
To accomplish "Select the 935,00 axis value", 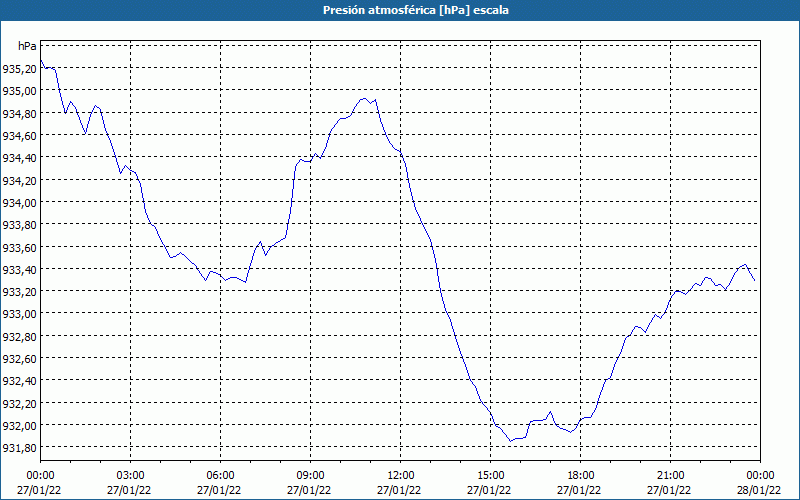I will pos(19,90).
